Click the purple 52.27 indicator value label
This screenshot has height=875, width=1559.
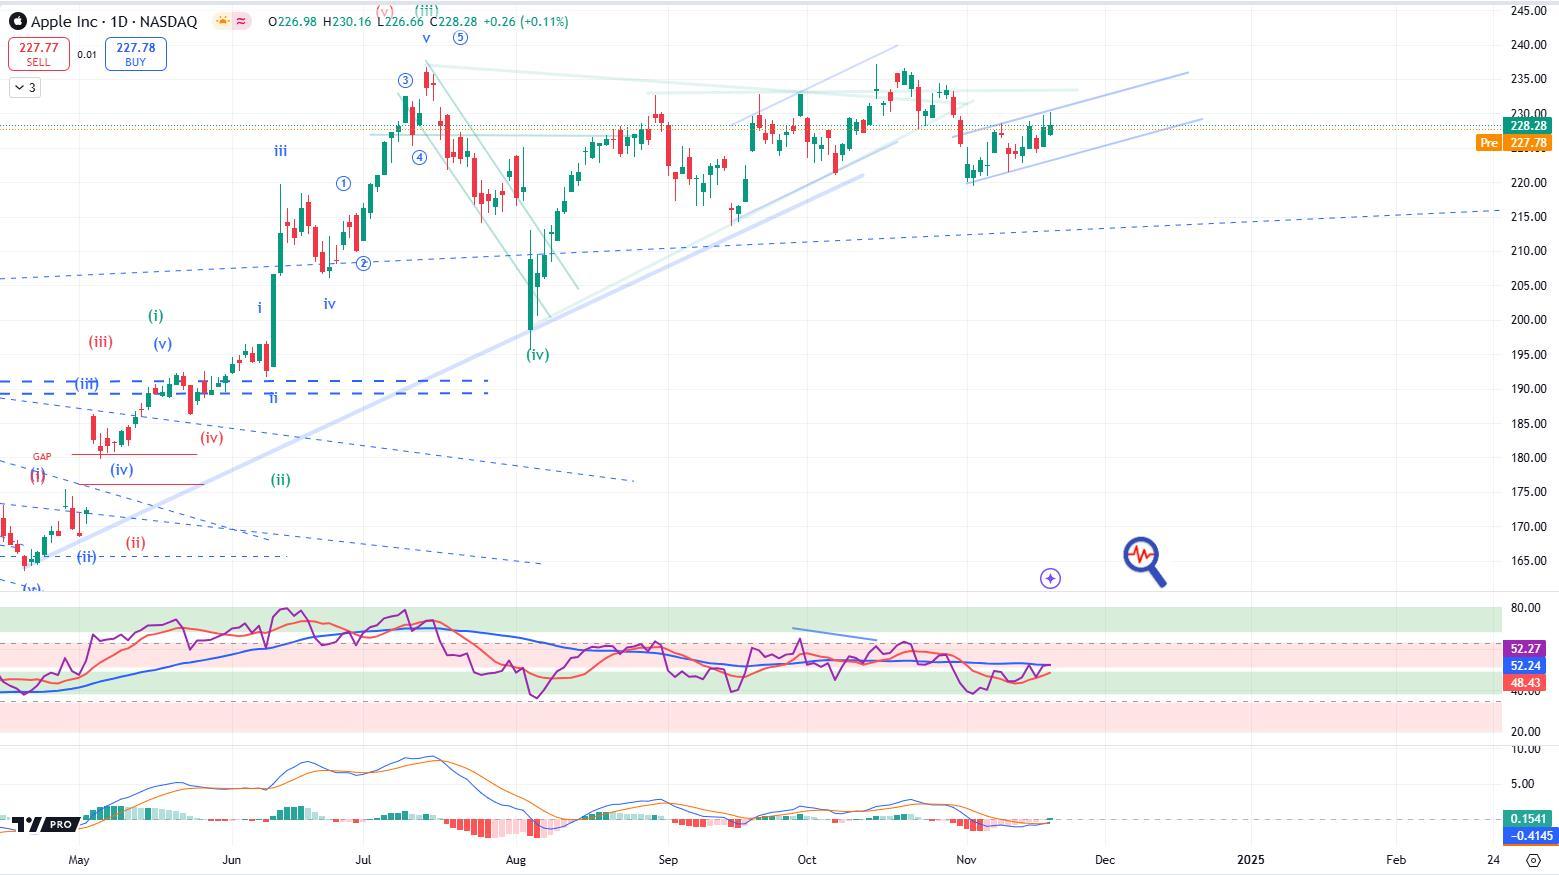coord(1526,649)
